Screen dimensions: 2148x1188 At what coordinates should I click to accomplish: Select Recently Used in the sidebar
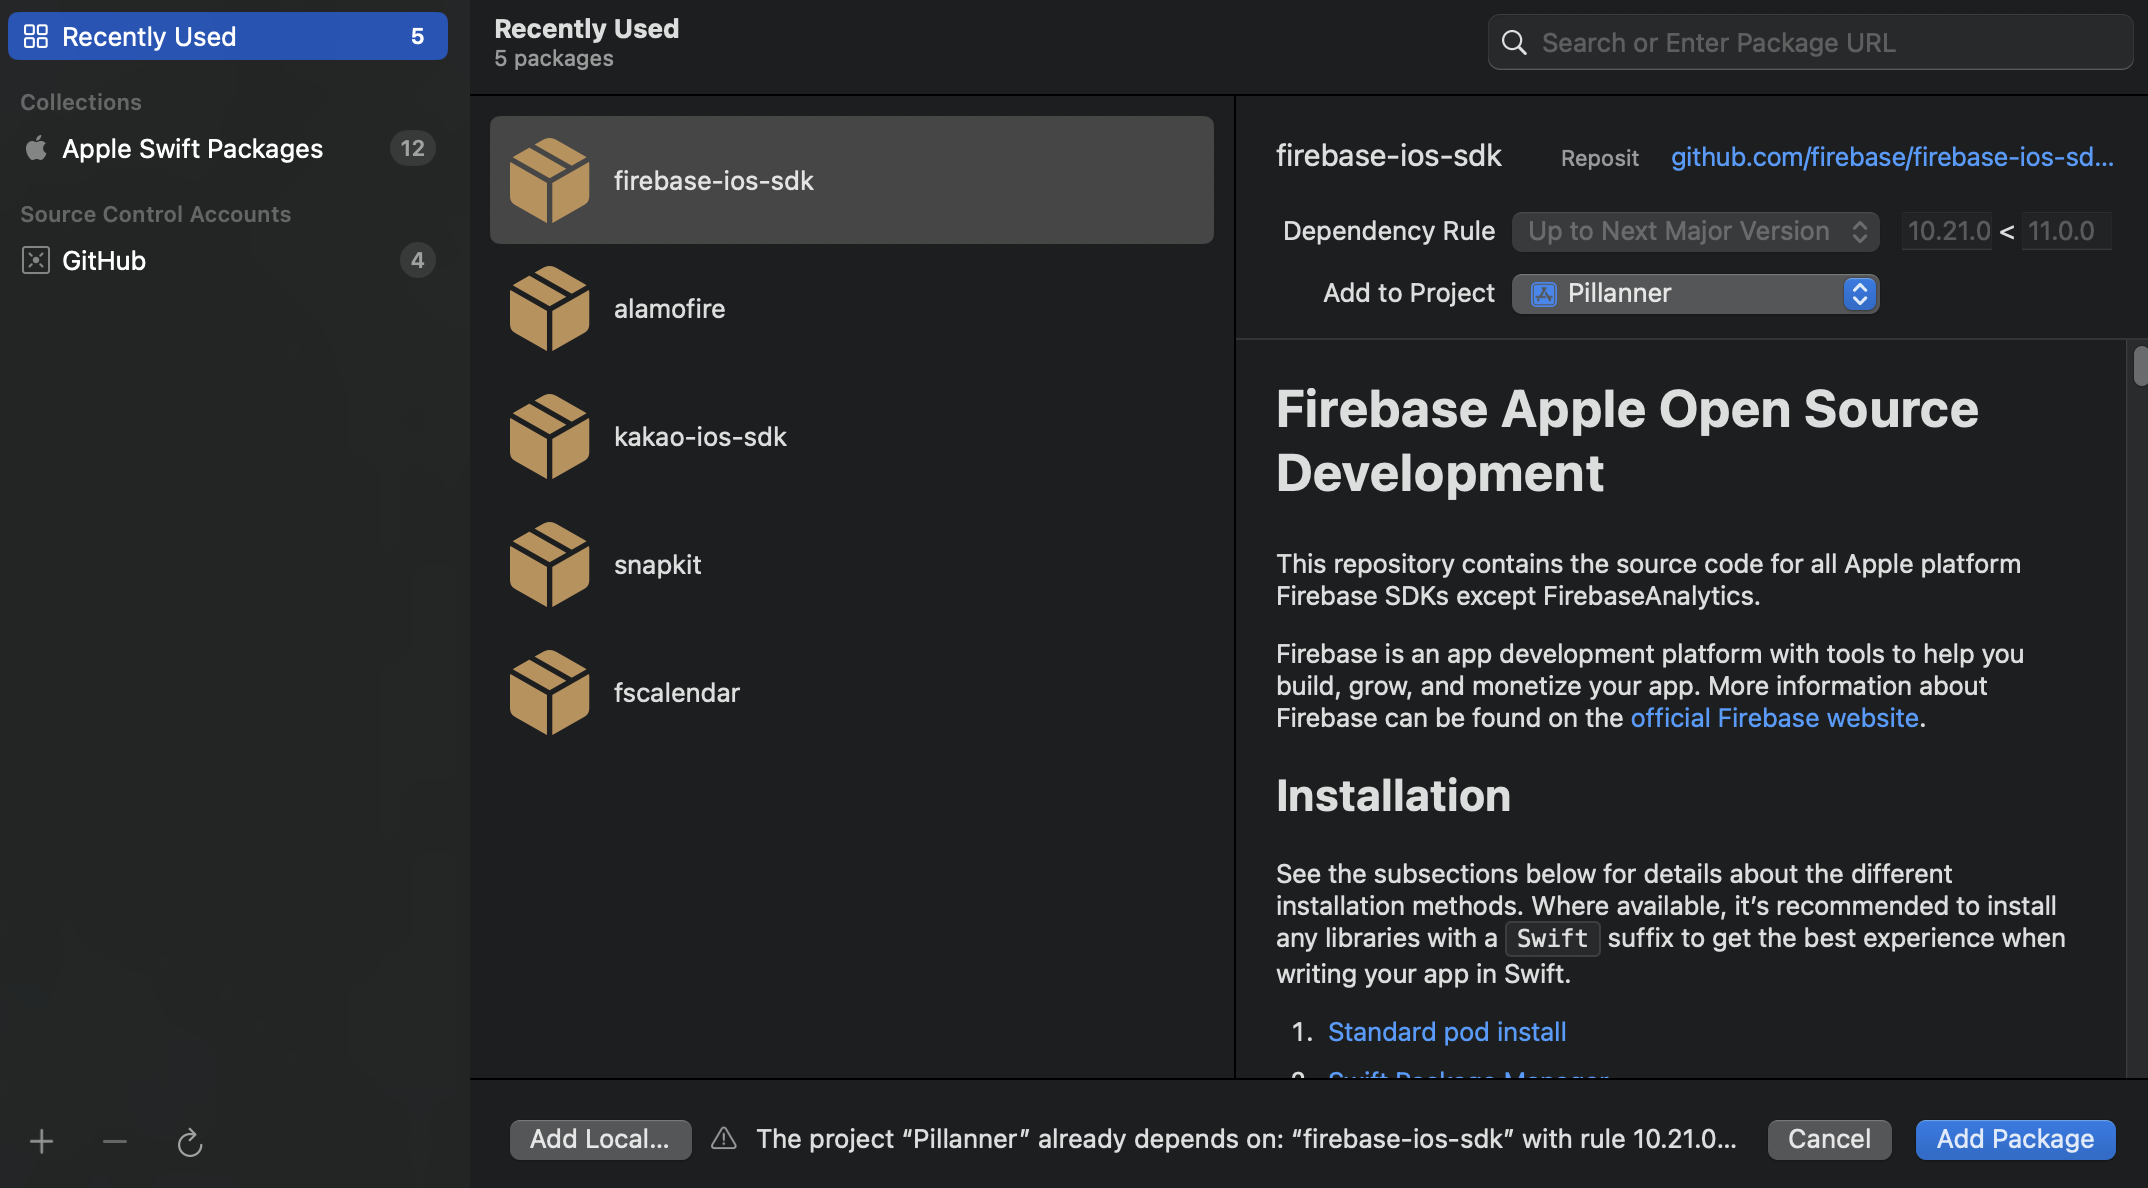pos(228,36)
